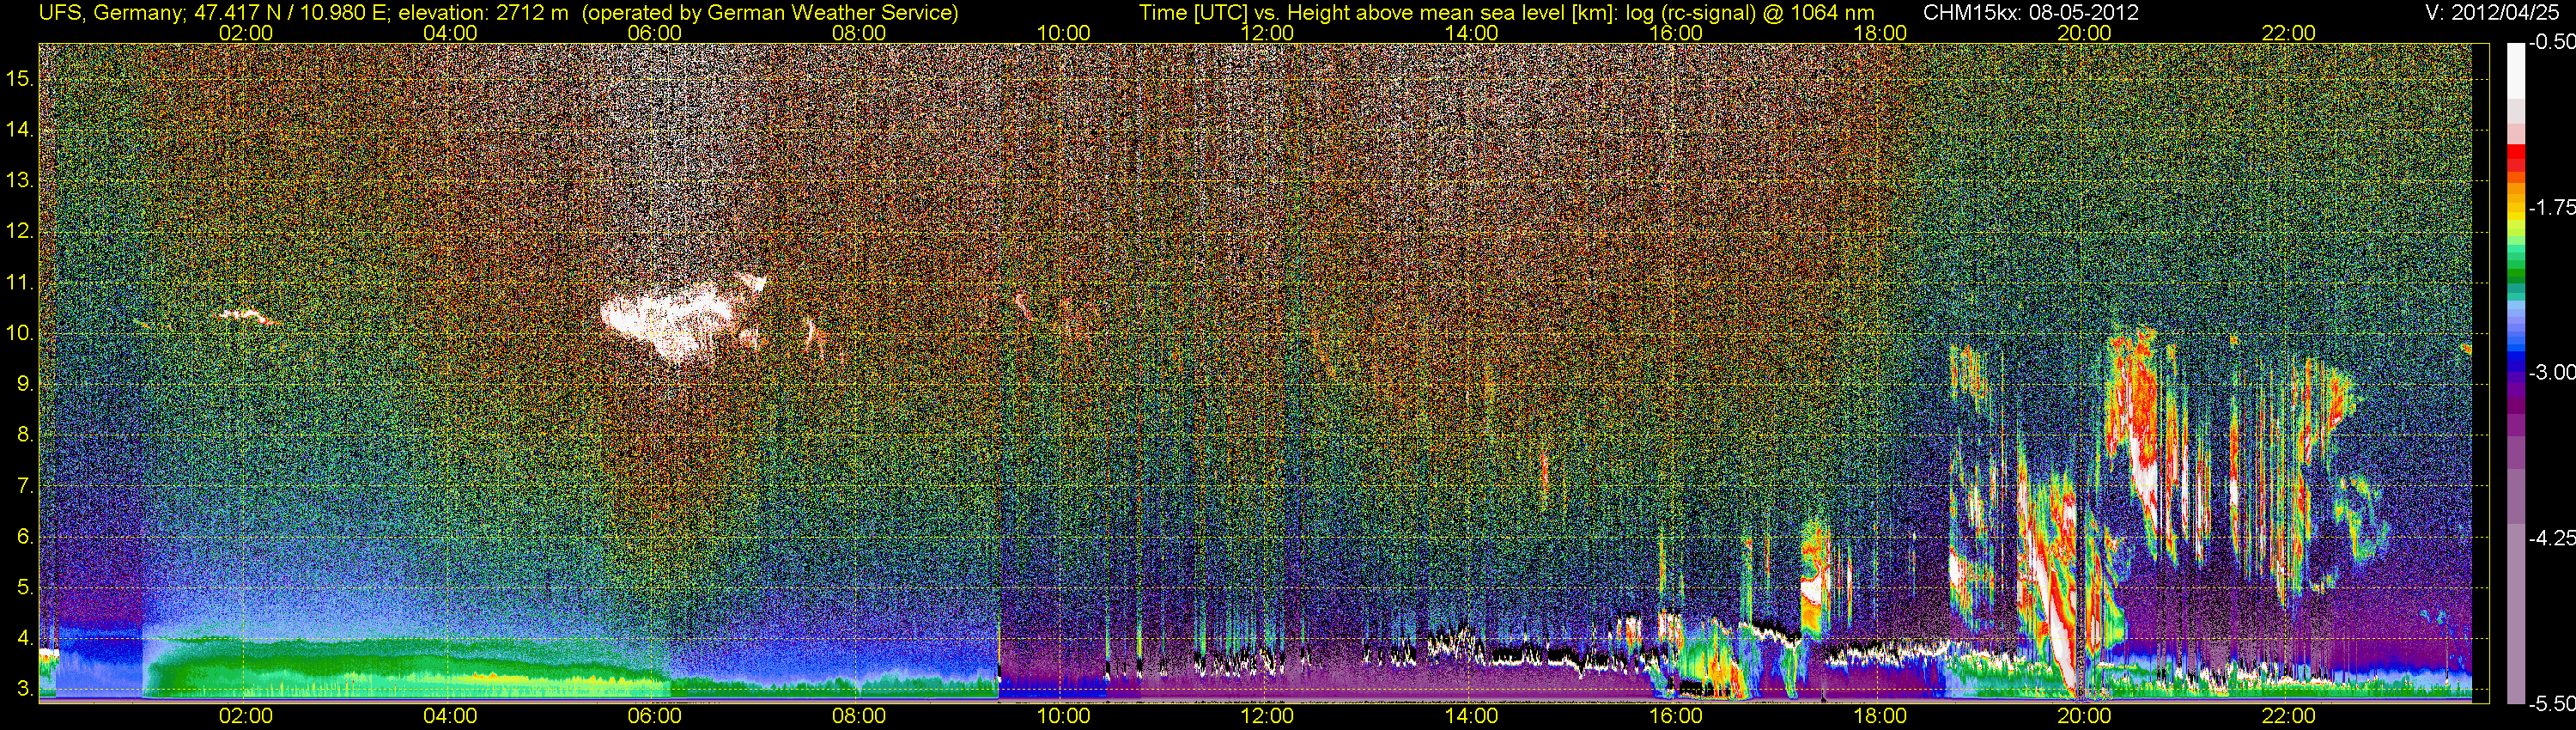Click the 08:00 label on the top time axis
Image resolution: width=2576 pixels, height=730 pixels.
tap(859, 33)
